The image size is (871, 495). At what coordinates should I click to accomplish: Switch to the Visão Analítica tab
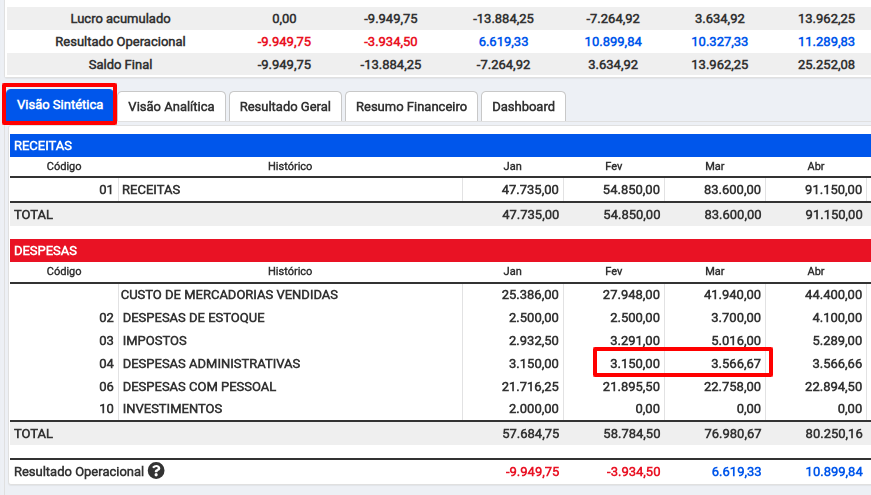tap(171, 107)
